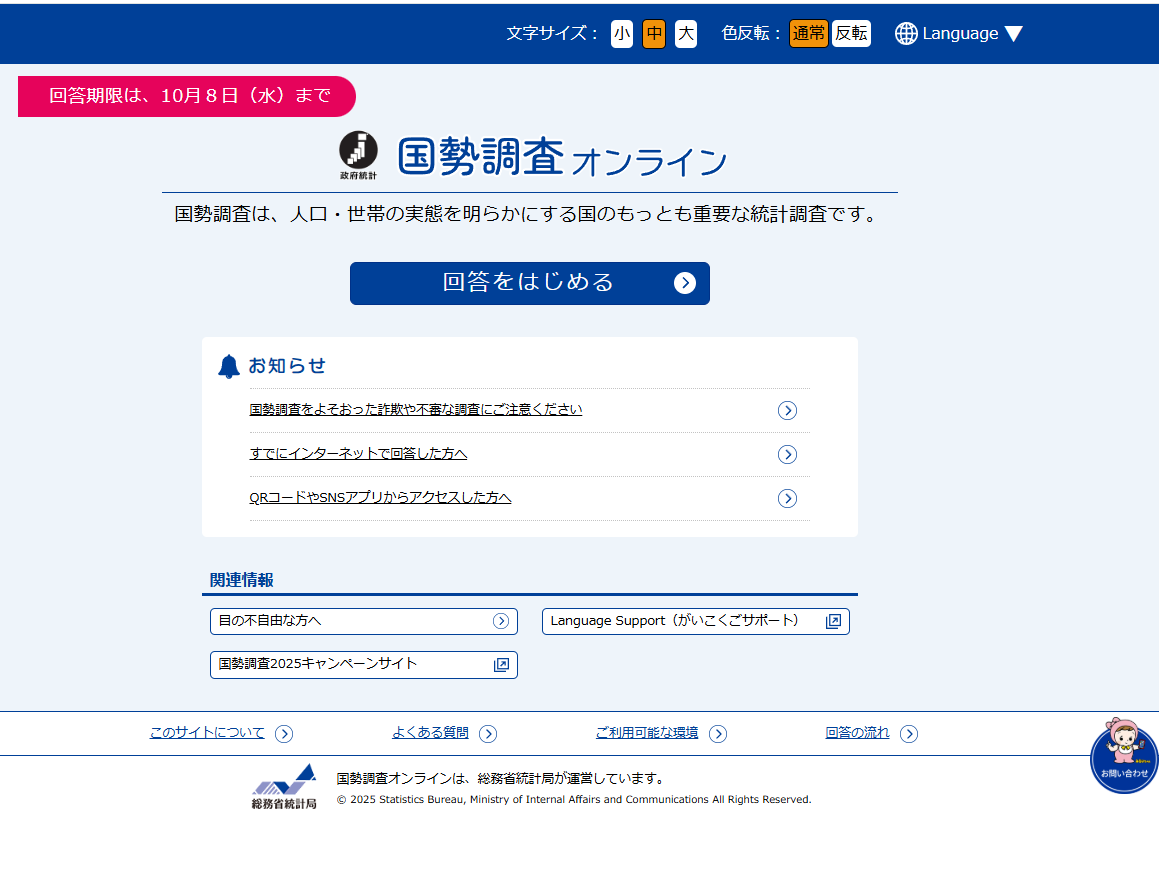Select normal color mode (通常)
This screenshot has height=887, width=1159.
pyautogui.click(x=809, y=34)
